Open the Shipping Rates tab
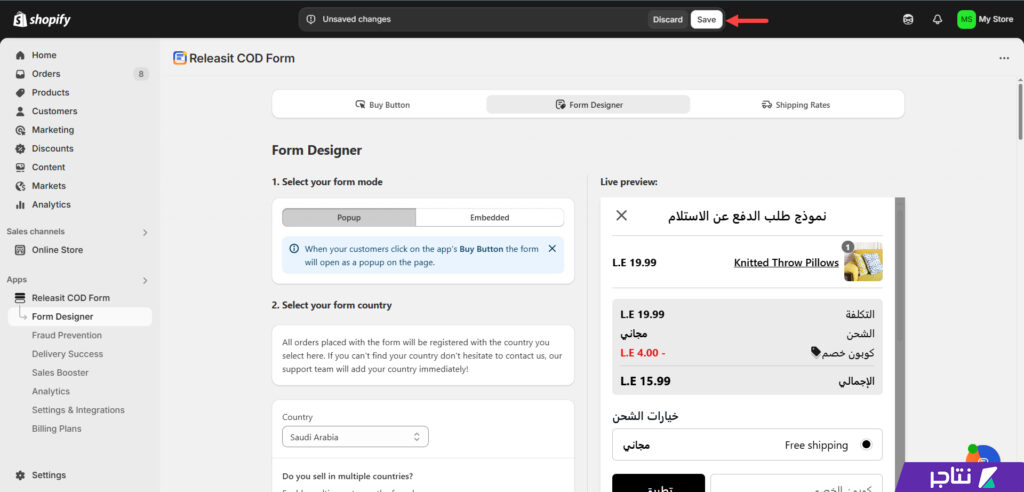Screen dimensions: 1024x492 (795, 105)
